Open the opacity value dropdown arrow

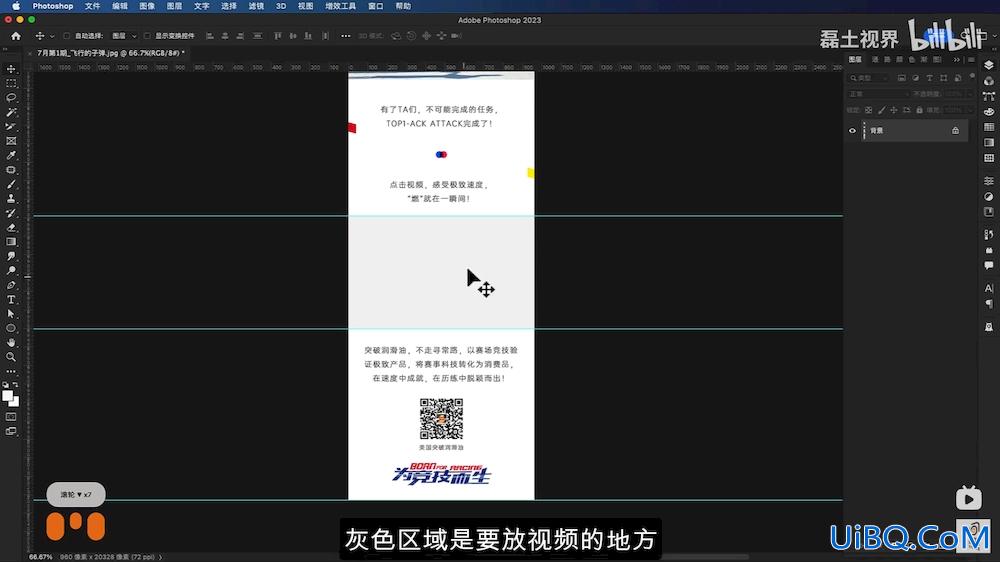969,94
